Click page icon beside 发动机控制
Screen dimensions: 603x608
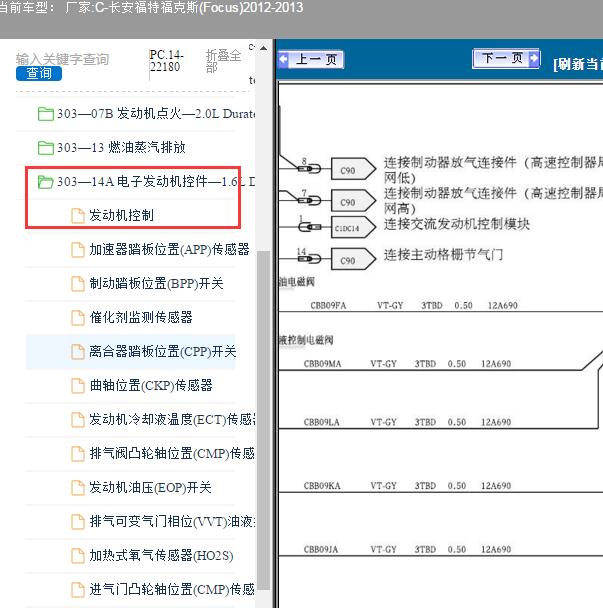click(x=78, y=216)
